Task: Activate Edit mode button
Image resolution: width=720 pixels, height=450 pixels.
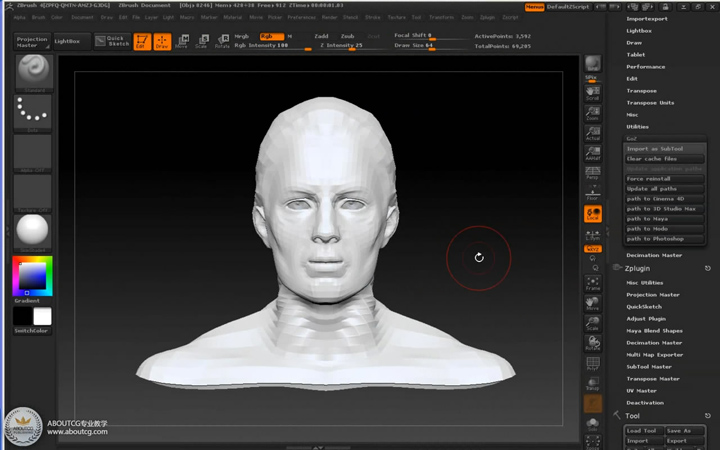Action: 142,41
